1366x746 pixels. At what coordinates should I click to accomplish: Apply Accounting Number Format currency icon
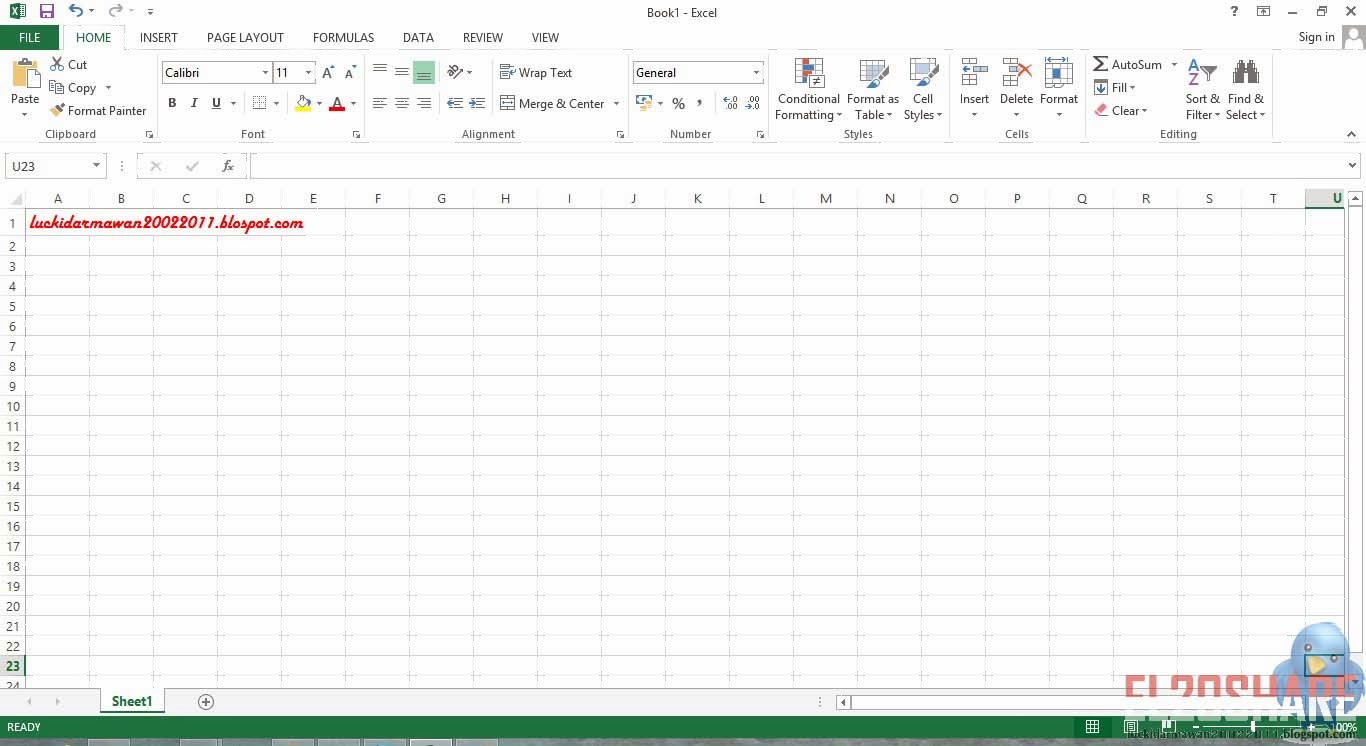point(643,103)
